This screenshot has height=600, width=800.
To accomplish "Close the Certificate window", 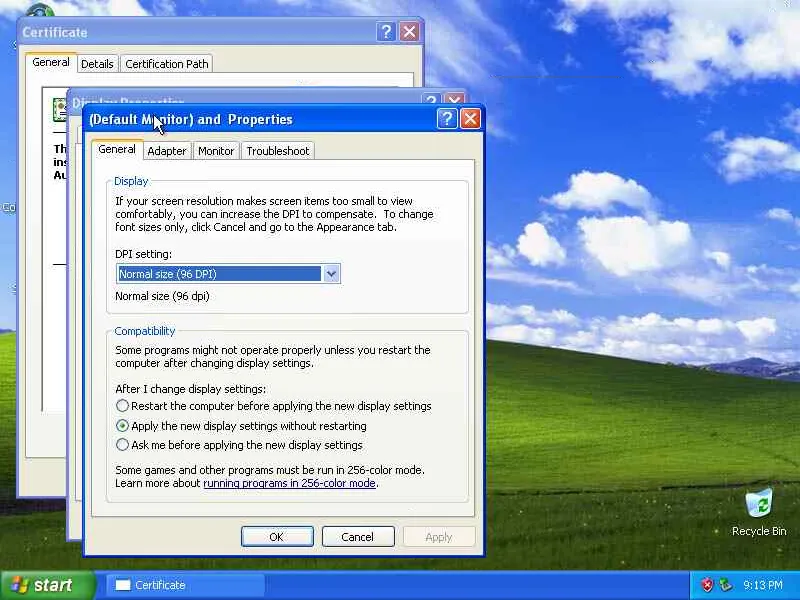I will tap(409, 32).
